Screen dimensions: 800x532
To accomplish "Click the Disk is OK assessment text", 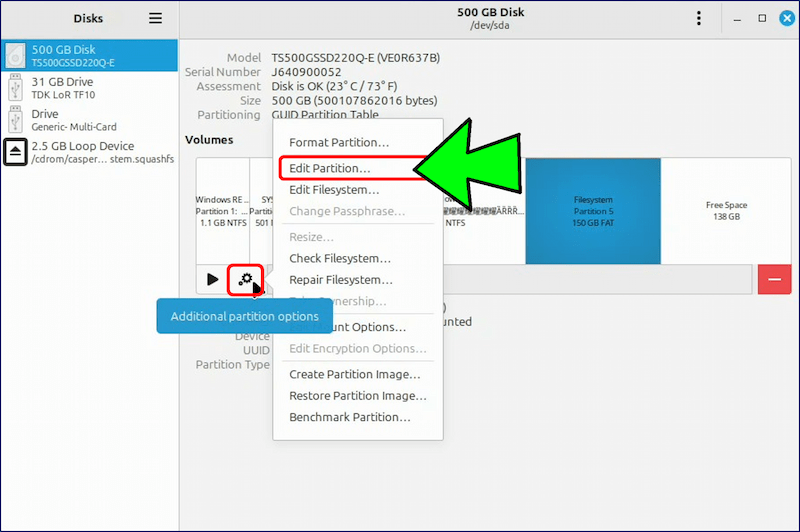I will coord(334,86).
